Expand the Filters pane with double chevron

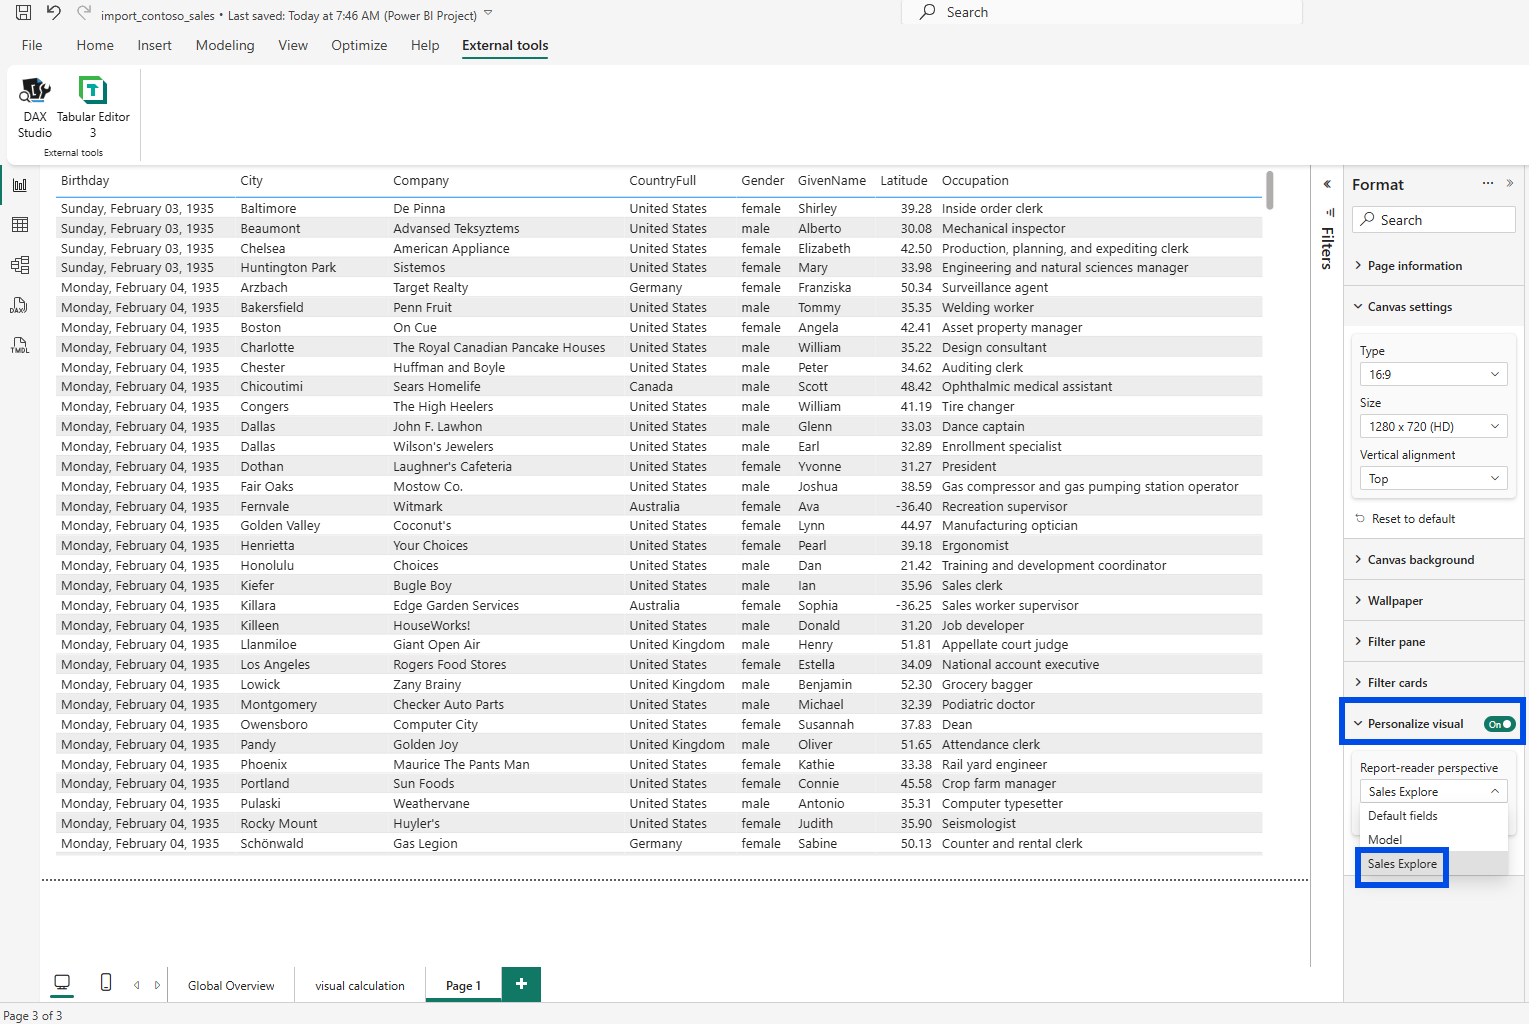[x=1327, y=184]
